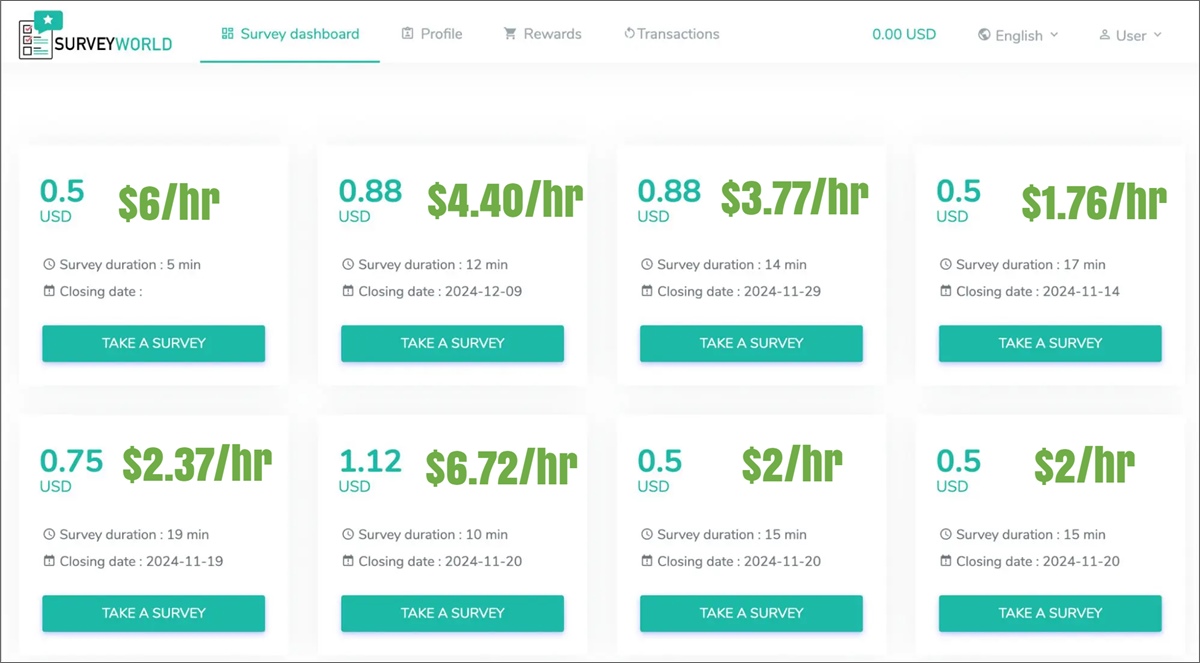This screenshot has width=1200, height=663.
Task: Take the 14 min survey
Action: coord(751,343)
